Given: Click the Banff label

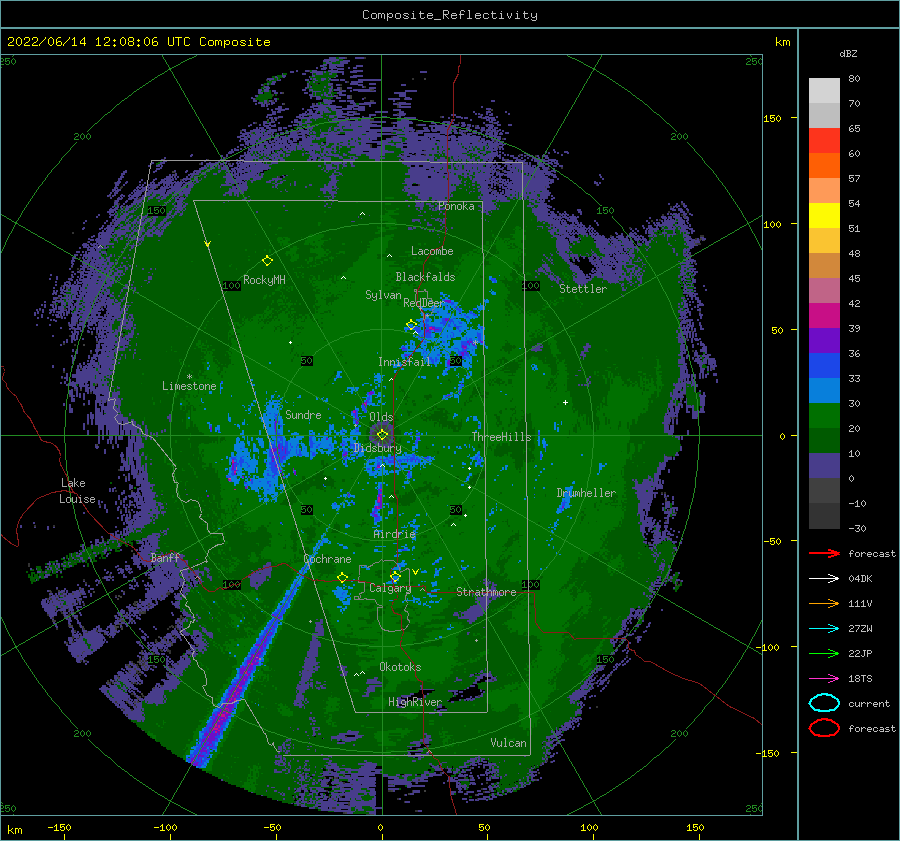Looking at the screenshot, I should pyautogui.click(x=165, y=558).
